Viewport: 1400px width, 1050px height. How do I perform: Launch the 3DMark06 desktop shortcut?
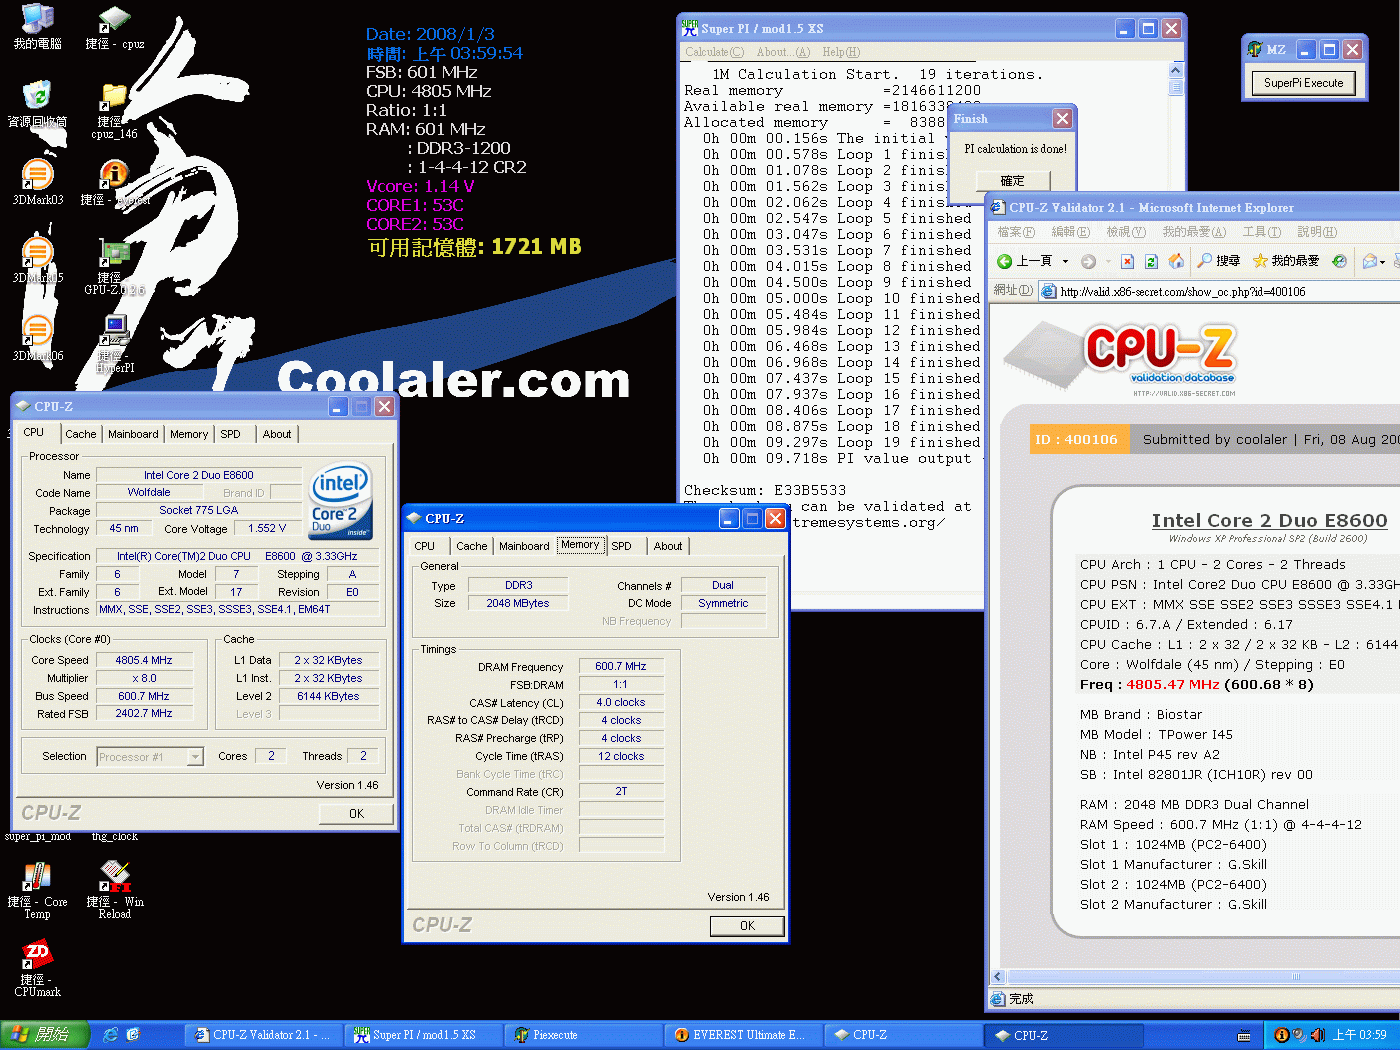point(37,338)
